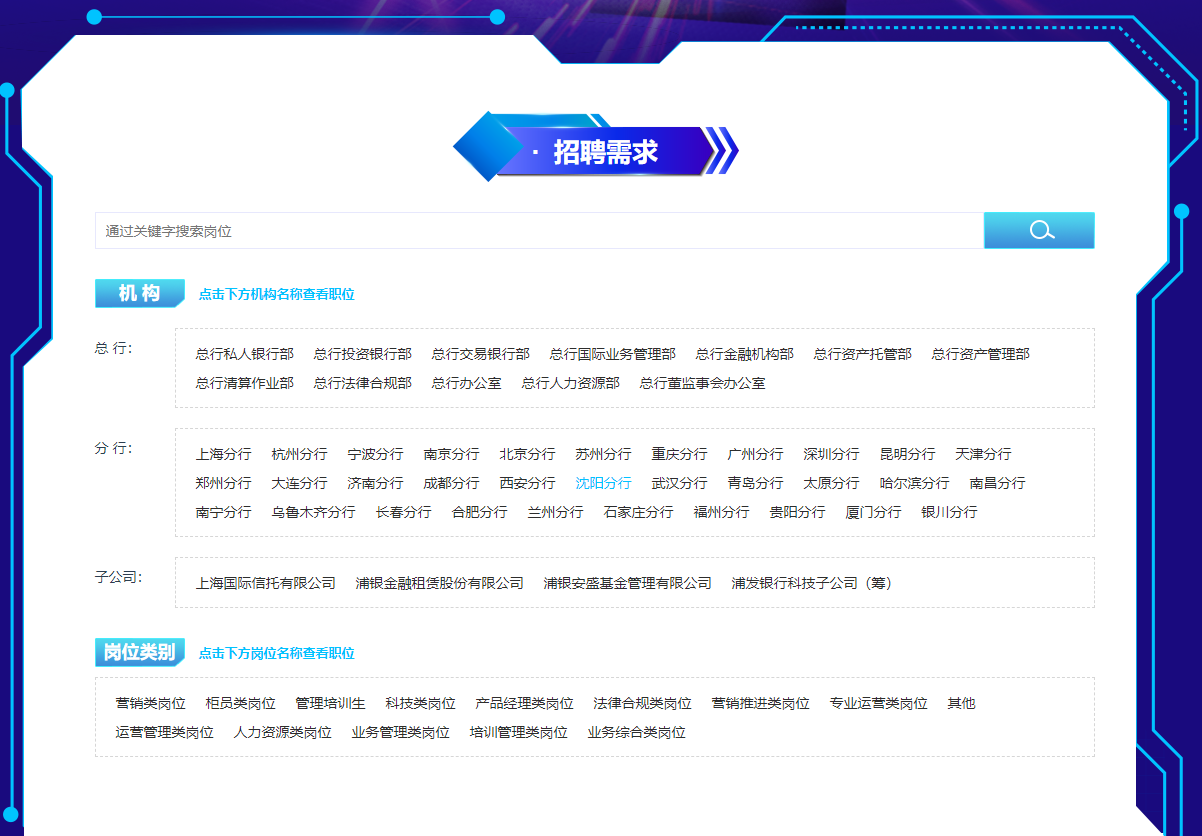This screenshot has height=836, width=1202.
Task: Pick 郑州分行 branch
Action: coord(224,483)
